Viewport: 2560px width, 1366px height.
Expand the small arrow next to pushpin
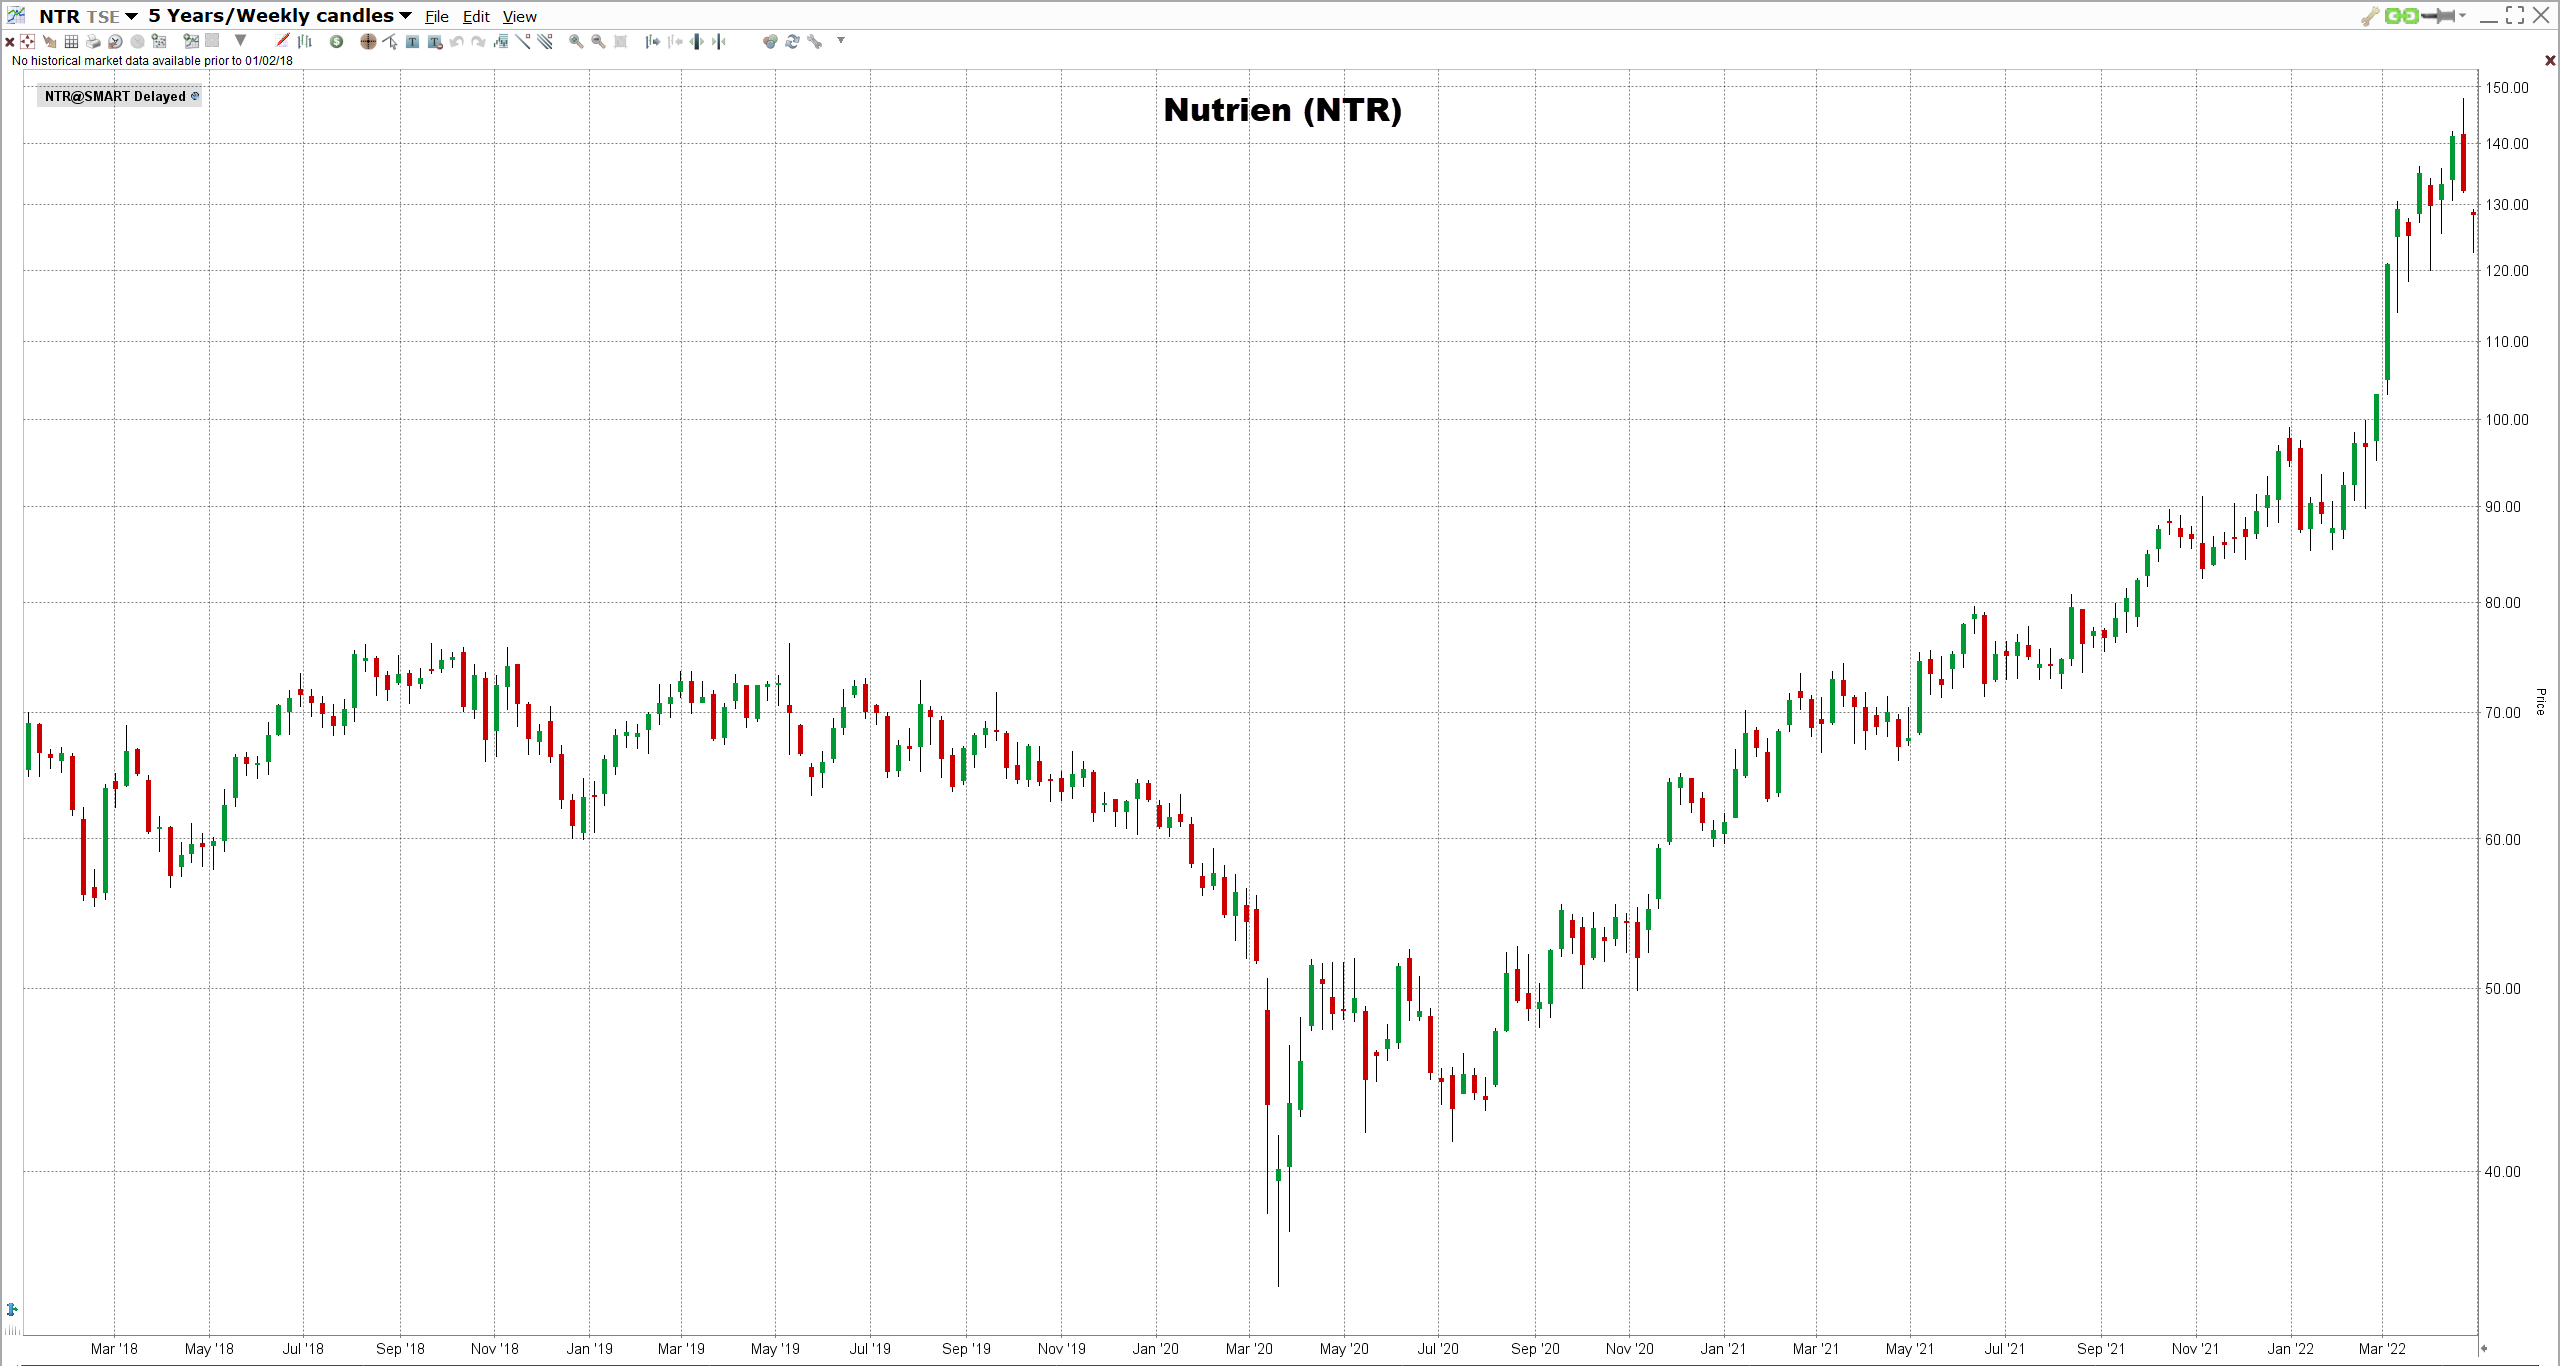click(x=2462, y=16)
